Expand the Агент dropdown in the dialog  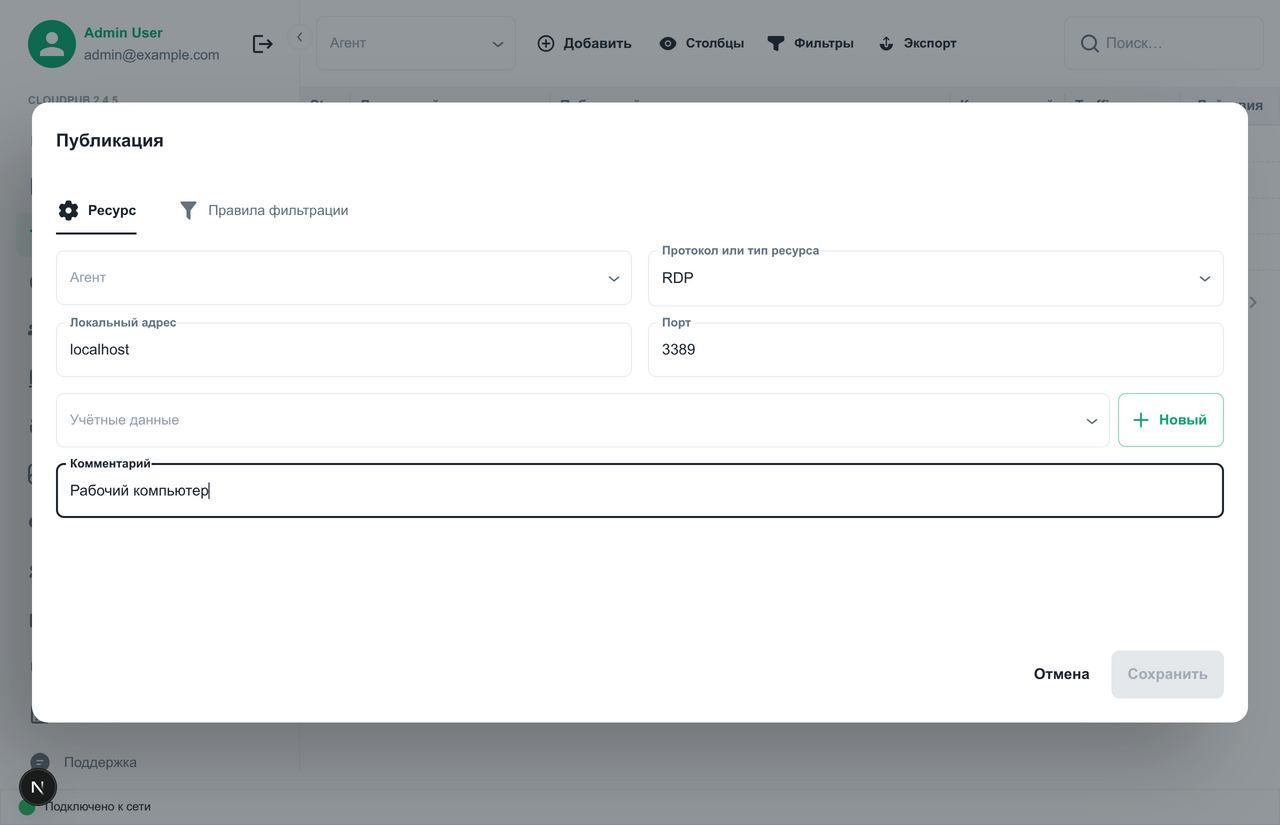click(343, 278)
